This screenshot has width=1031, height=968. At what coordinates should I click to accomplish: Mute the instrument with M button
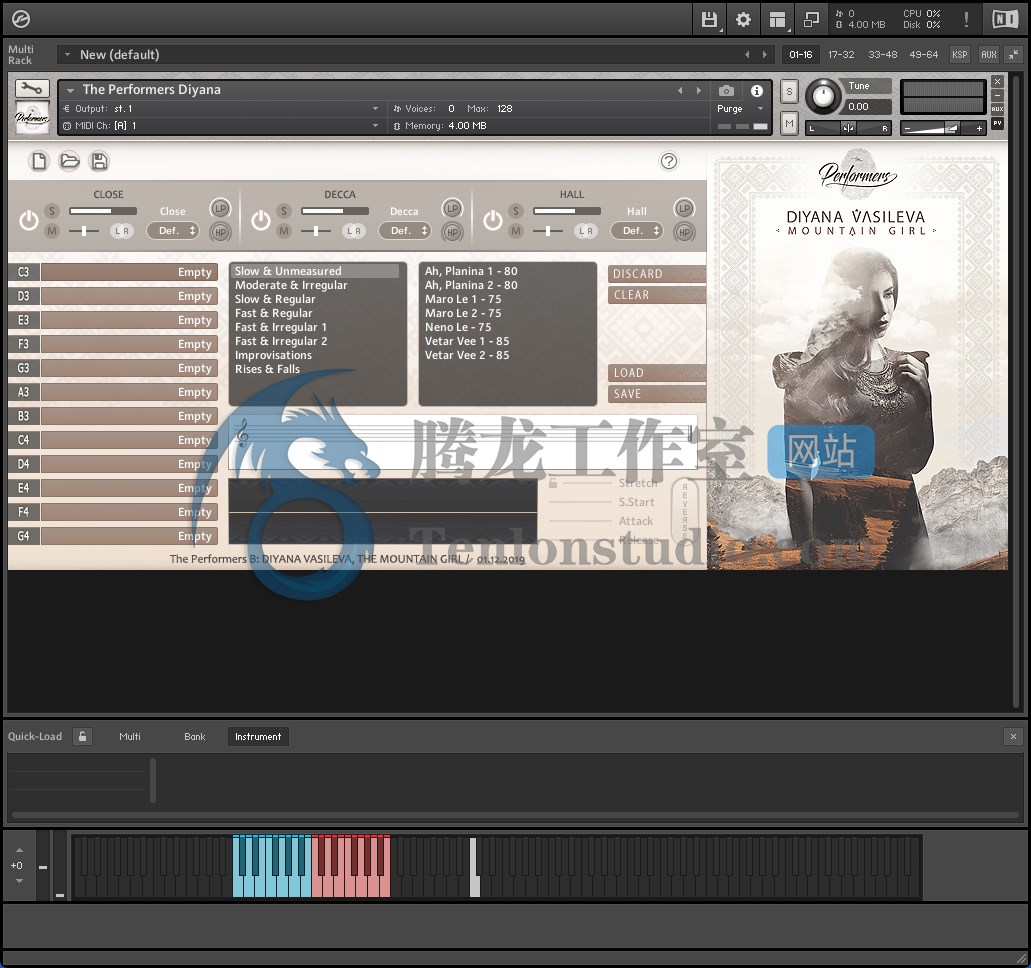coord(789,124)
